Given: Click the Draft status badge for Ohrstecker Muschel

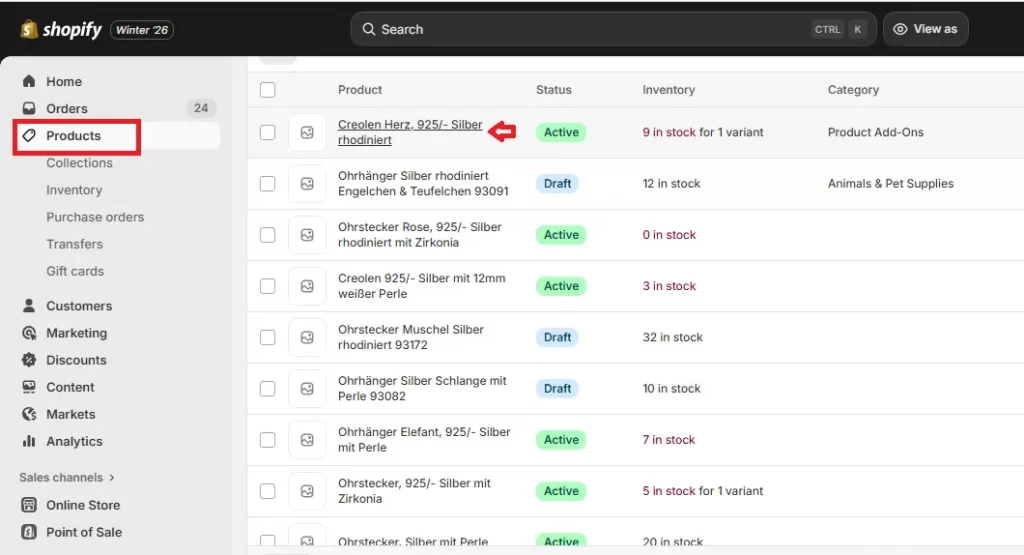Looking at the screenshot, I should [x=557, y=337].
